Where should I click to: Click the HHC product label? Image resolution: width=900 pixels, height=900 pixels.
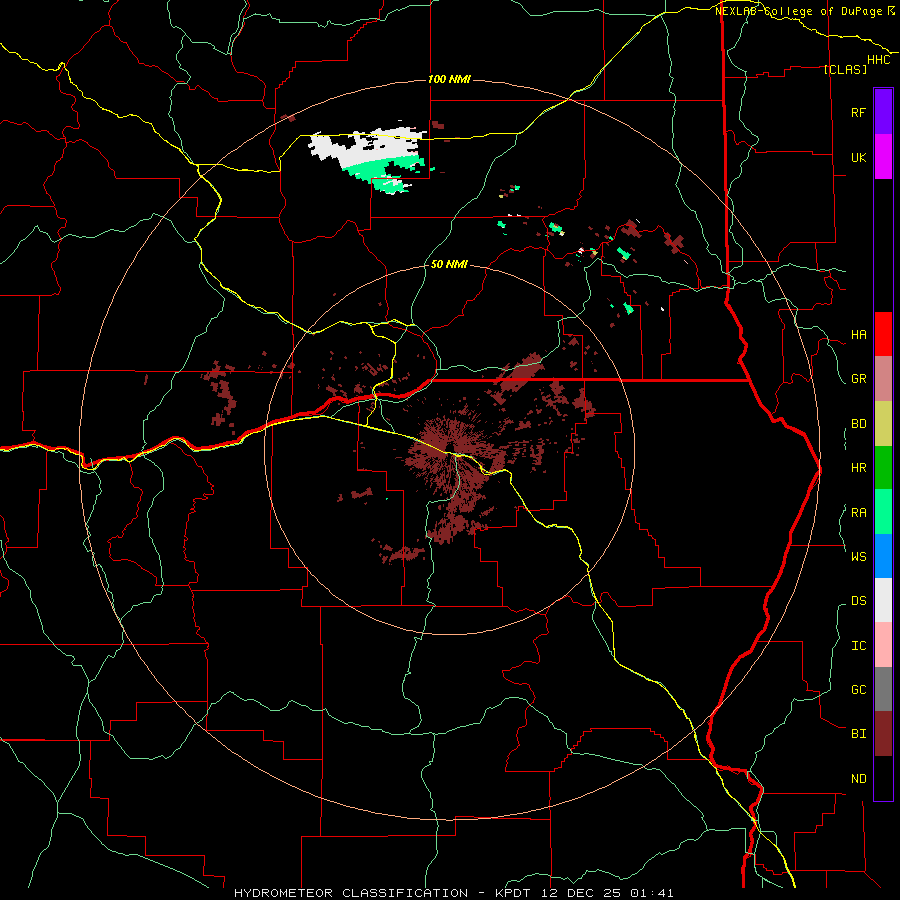[x=879, y=60]
